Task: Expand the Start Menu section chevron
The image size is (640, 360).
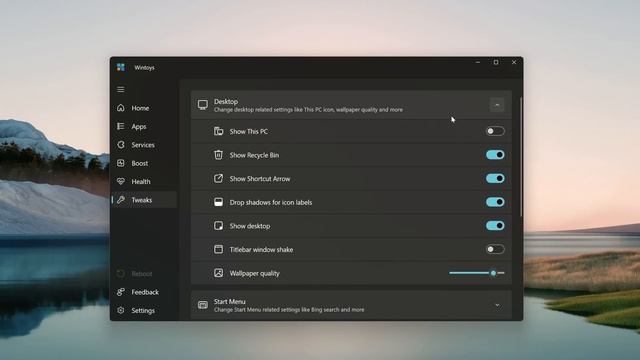Action: pyautogui.click(x=497, y=305)
